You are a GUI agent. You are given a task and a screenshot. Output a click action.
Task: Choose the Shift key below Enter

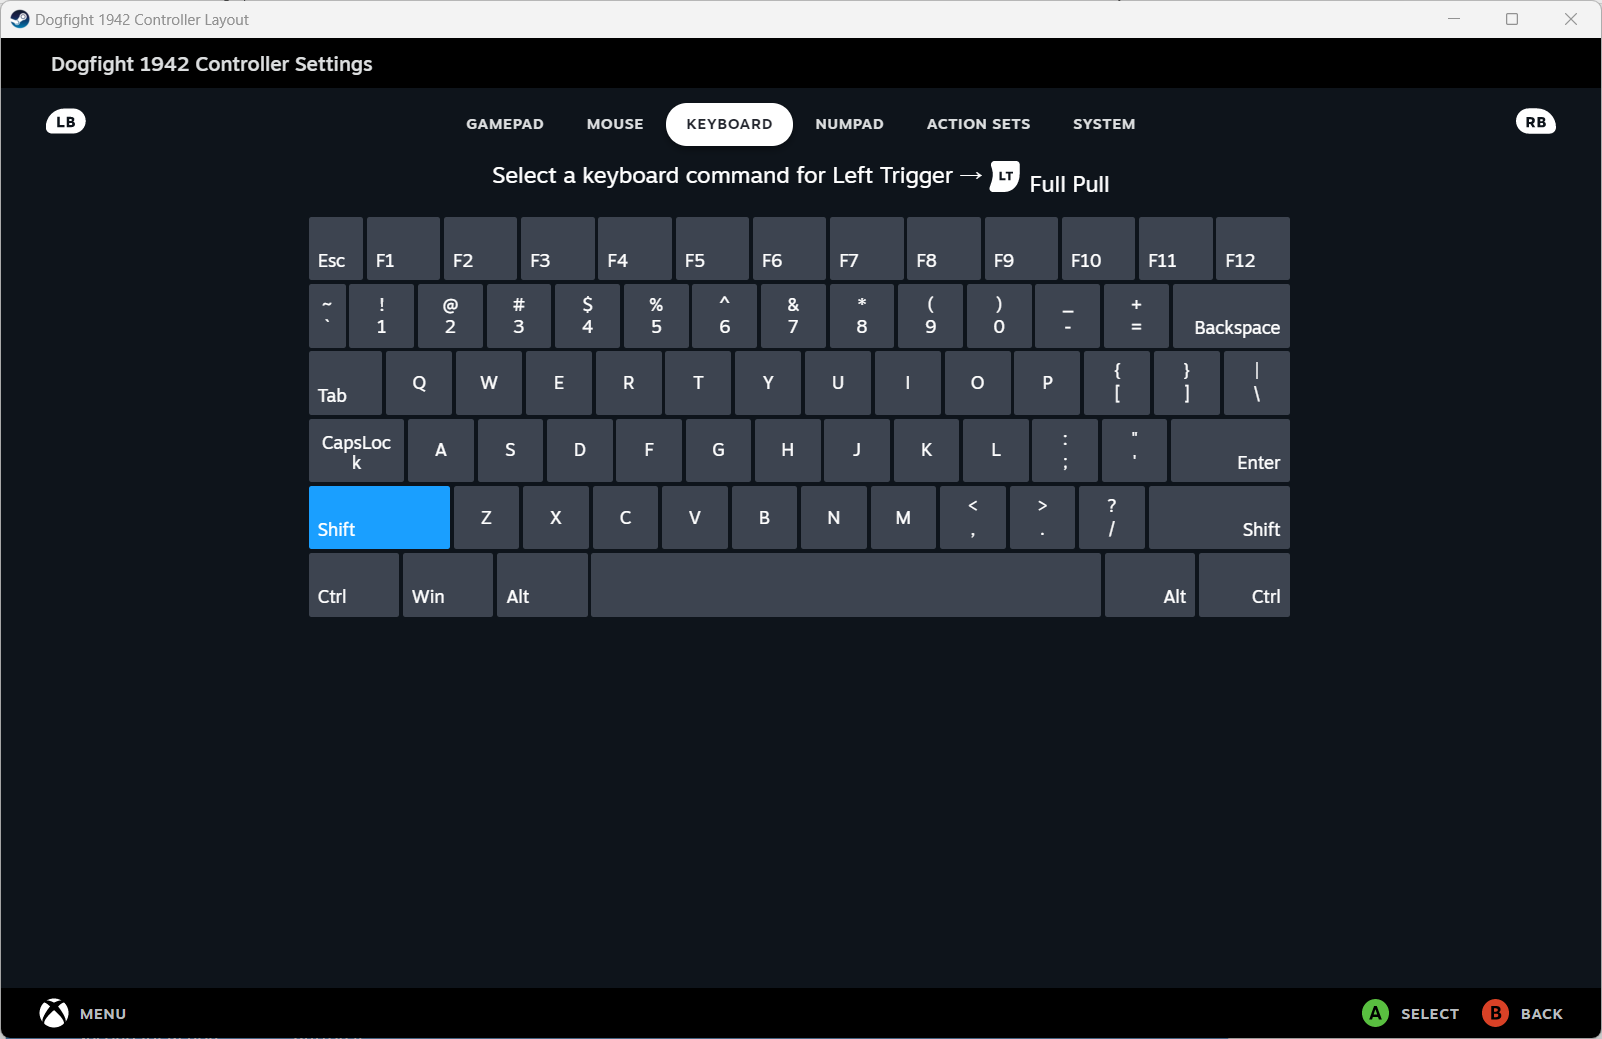[x=1219, y=518]
